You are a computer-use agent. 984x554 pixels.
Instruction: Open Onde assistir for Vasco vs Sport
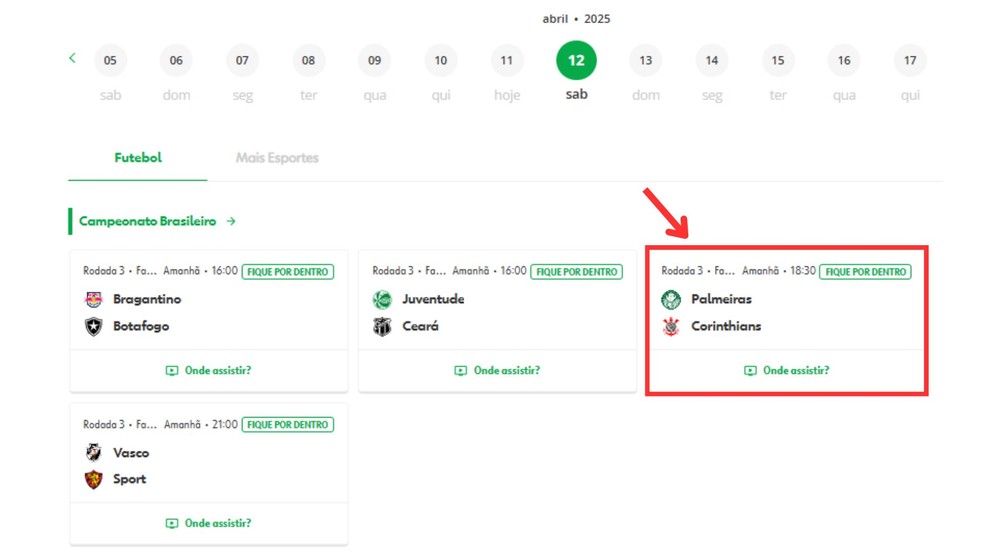click(208, 523)
